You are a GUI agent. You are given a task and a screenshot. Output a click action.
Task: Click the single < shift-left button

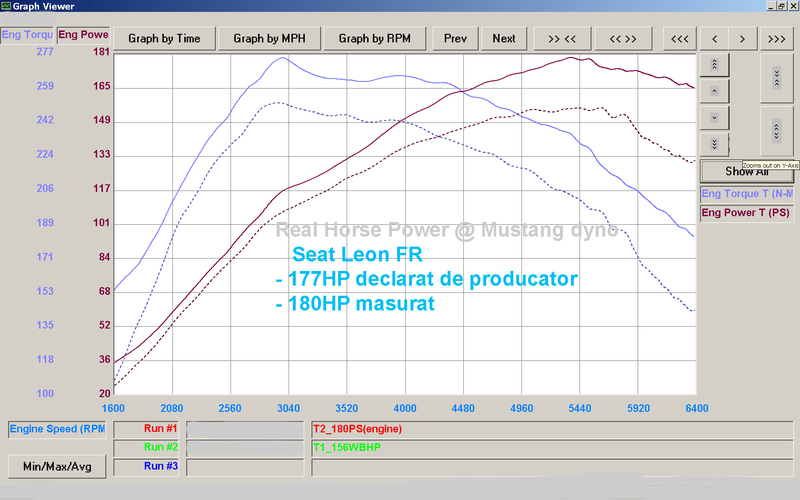point(714,39)
